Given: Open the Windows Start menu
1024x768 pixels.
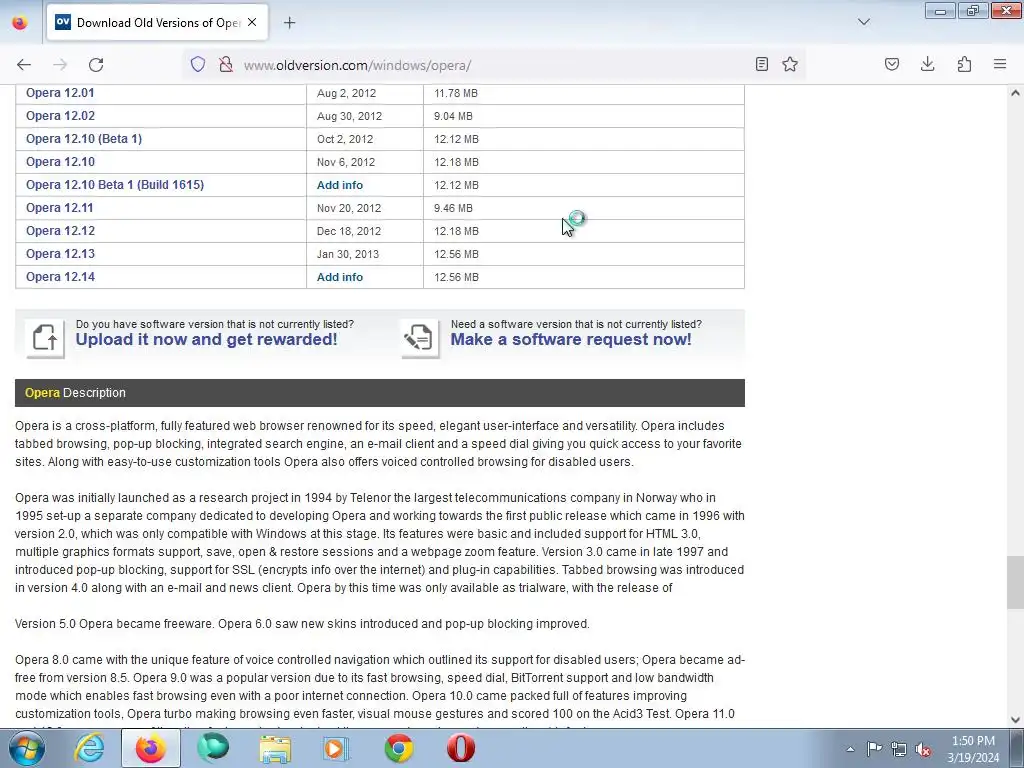Looking at the screenshot, I should click(x=27, y=748).
